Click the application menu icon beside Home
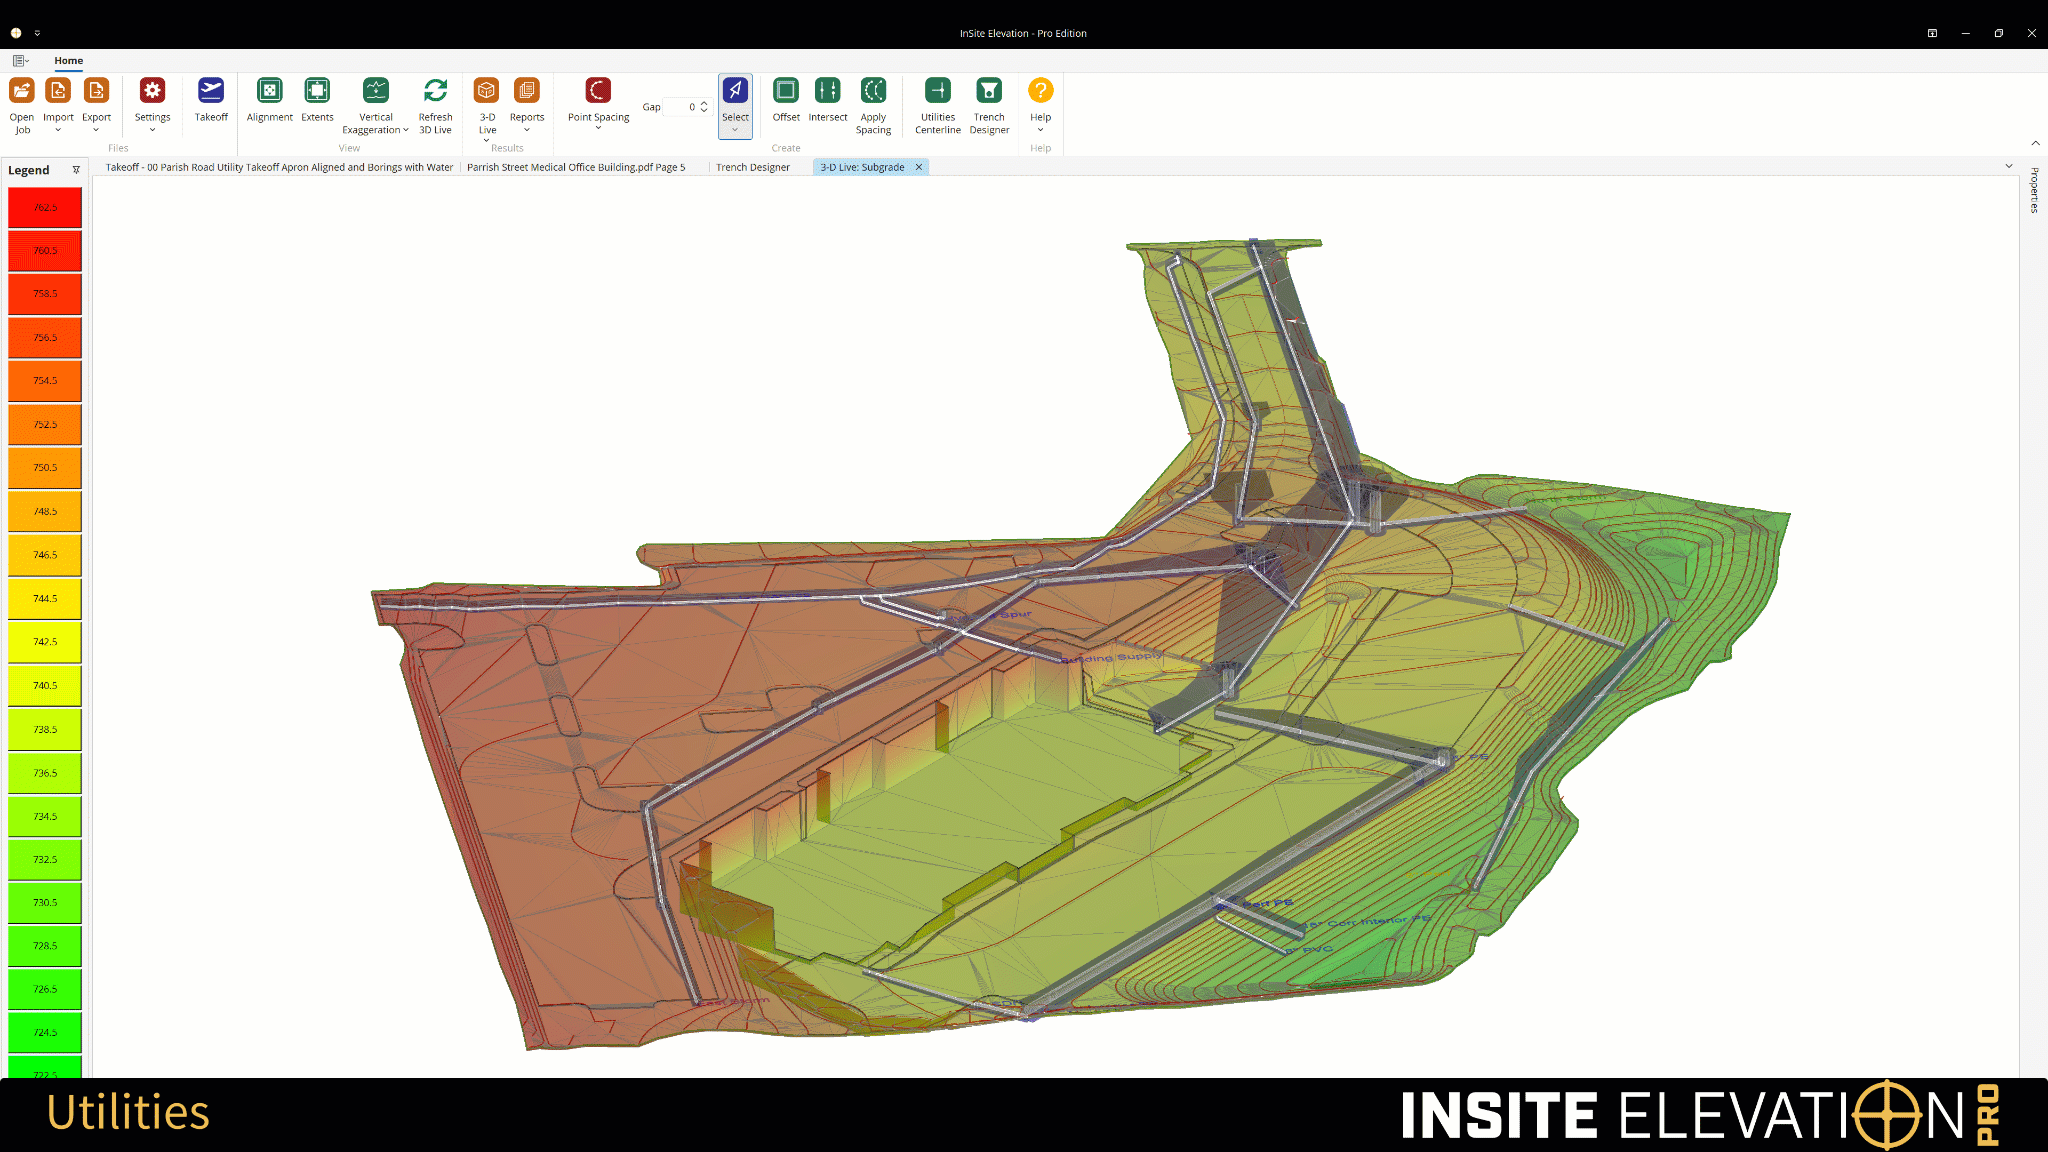This screenshot has width=2048, height=1152. pos(20,61)
